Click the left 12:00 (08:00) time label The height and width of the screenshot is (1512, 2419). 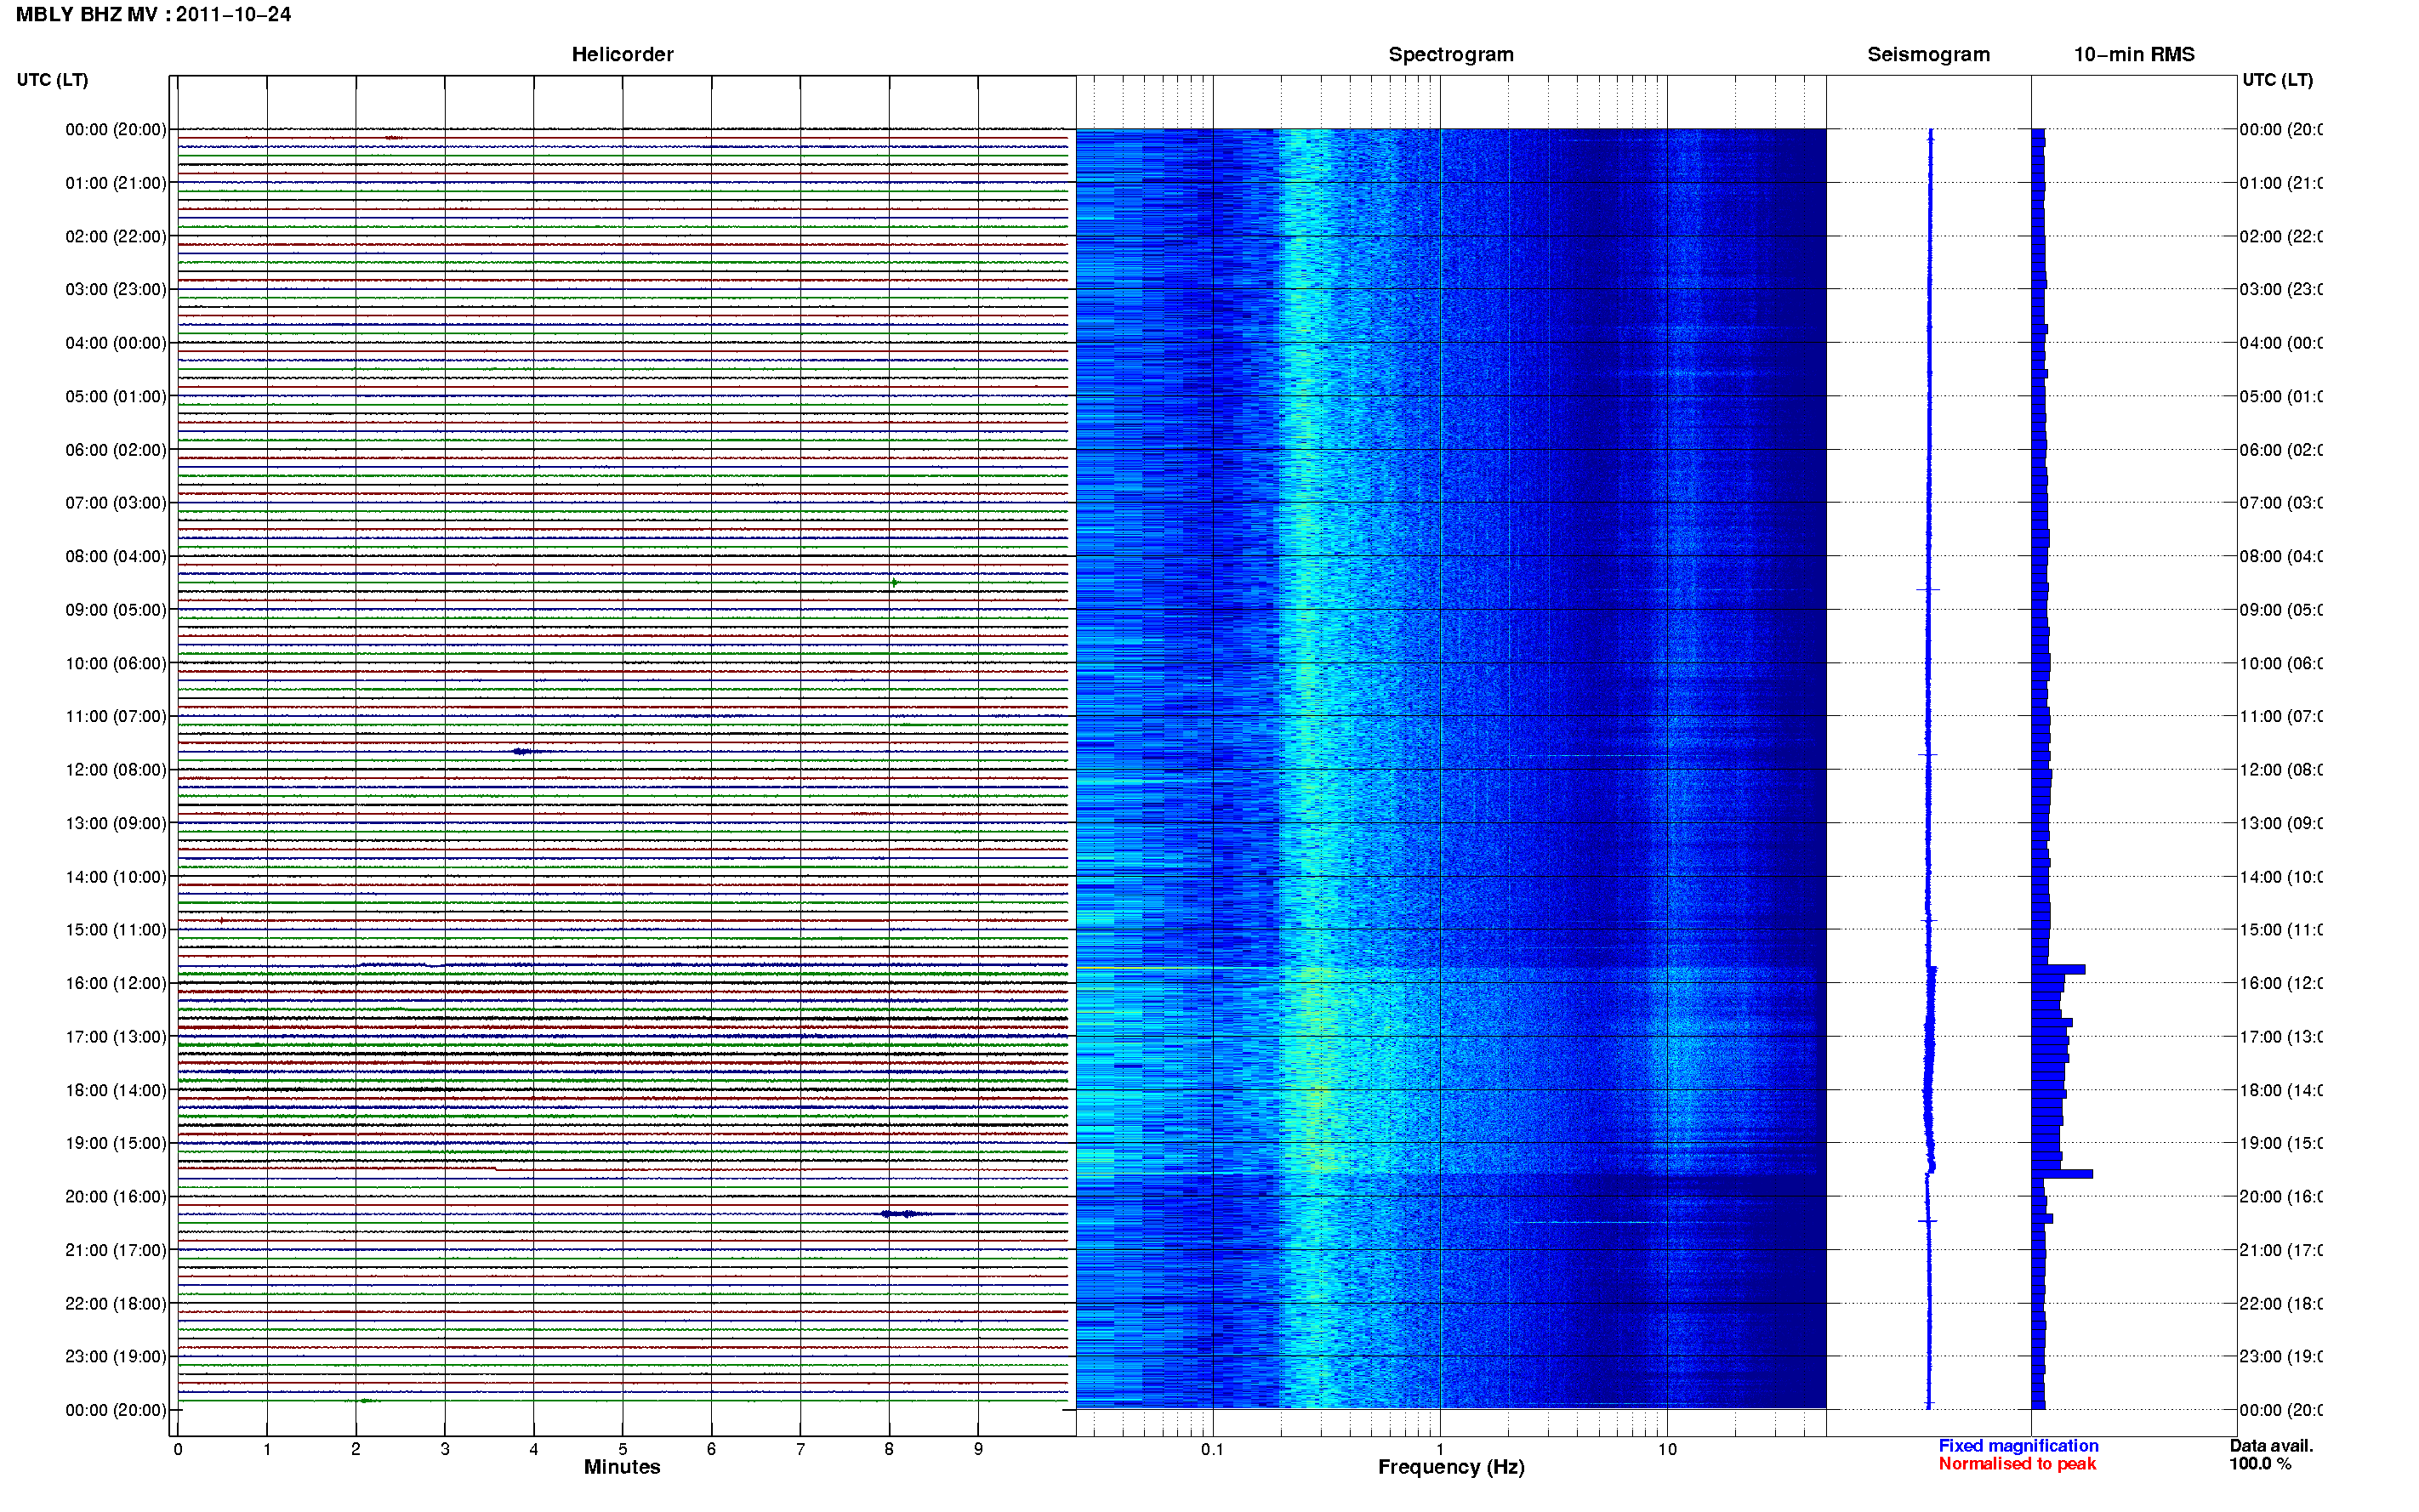pos(116,770)
